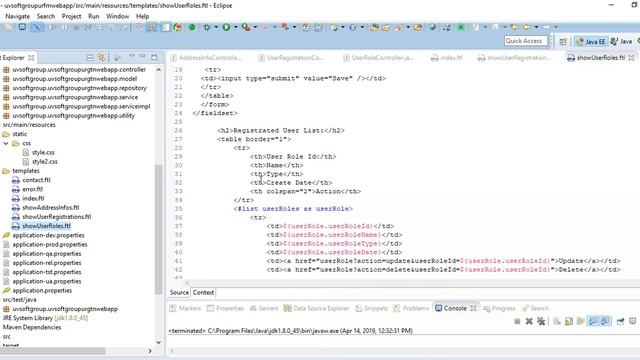This screenshot has height=360, width=640.
Task: Open the Progress view tab
Action: coord(499,308)
